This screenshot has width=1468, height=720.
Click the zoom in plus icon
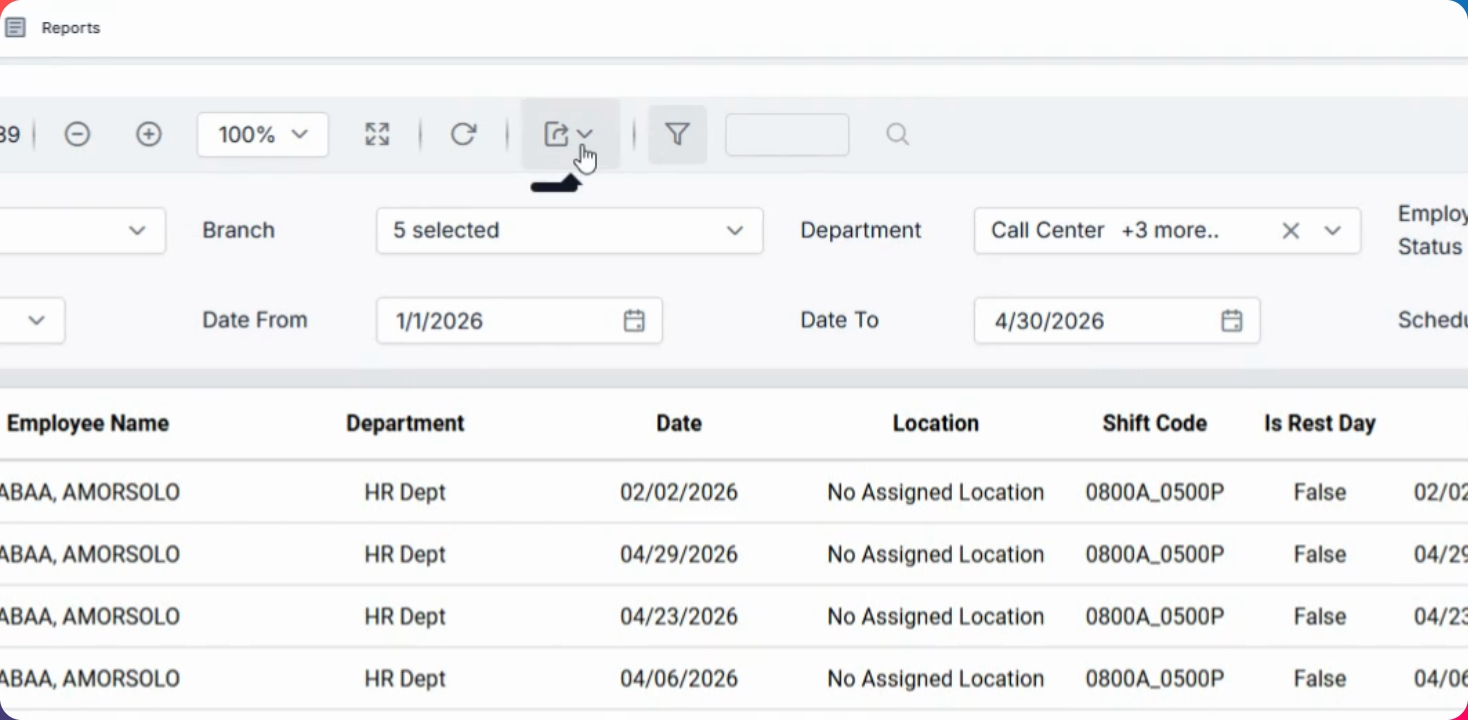point(149,134)
